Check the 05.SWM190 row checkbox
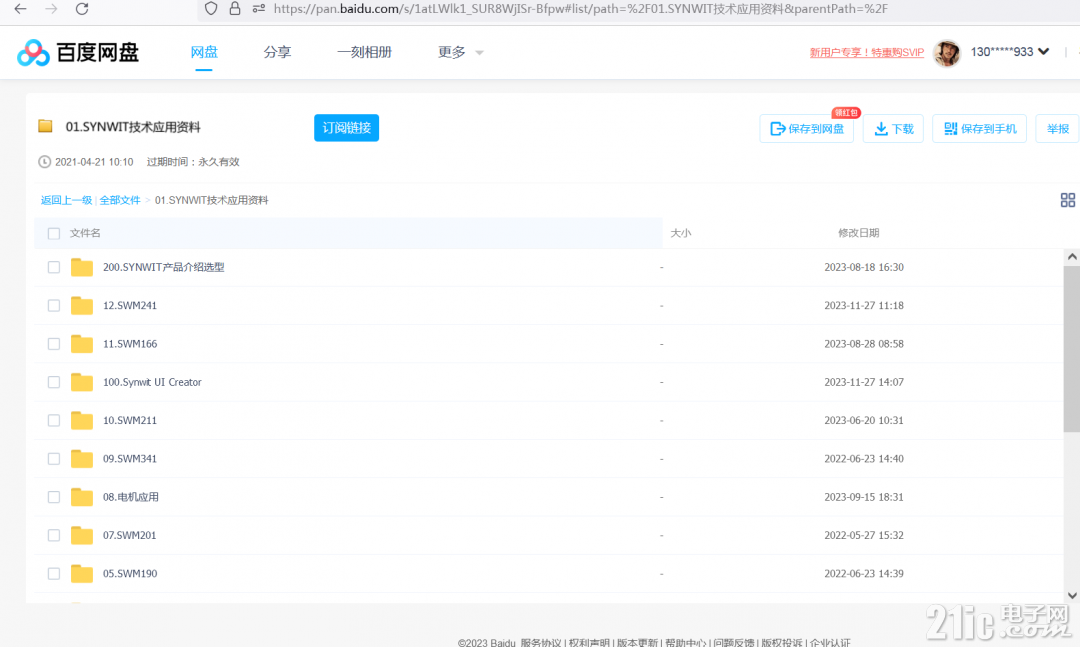1080x647 pixels. point(54,573)
